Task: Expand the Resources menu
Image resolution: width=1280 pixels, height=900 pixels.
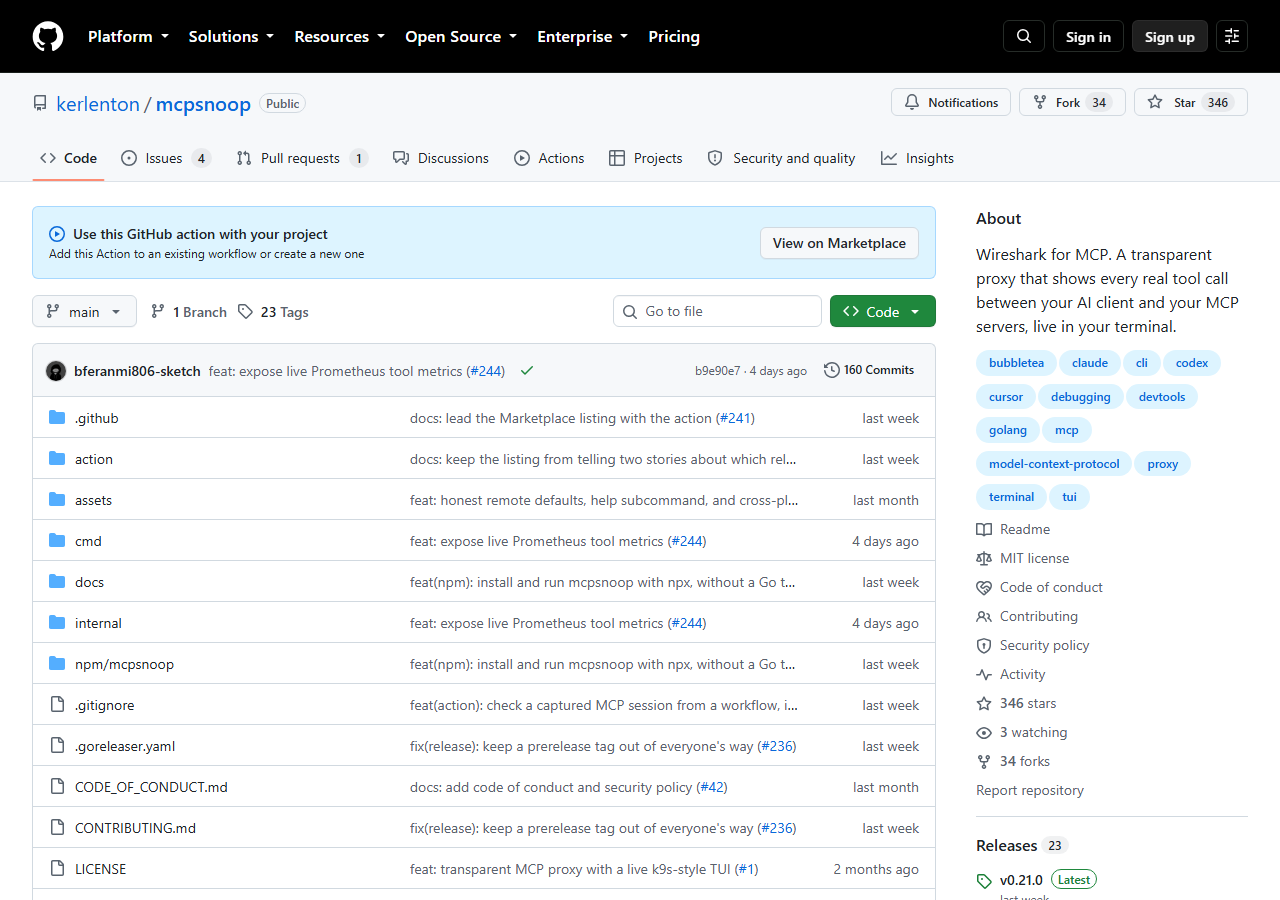Action: coord(339,36)
